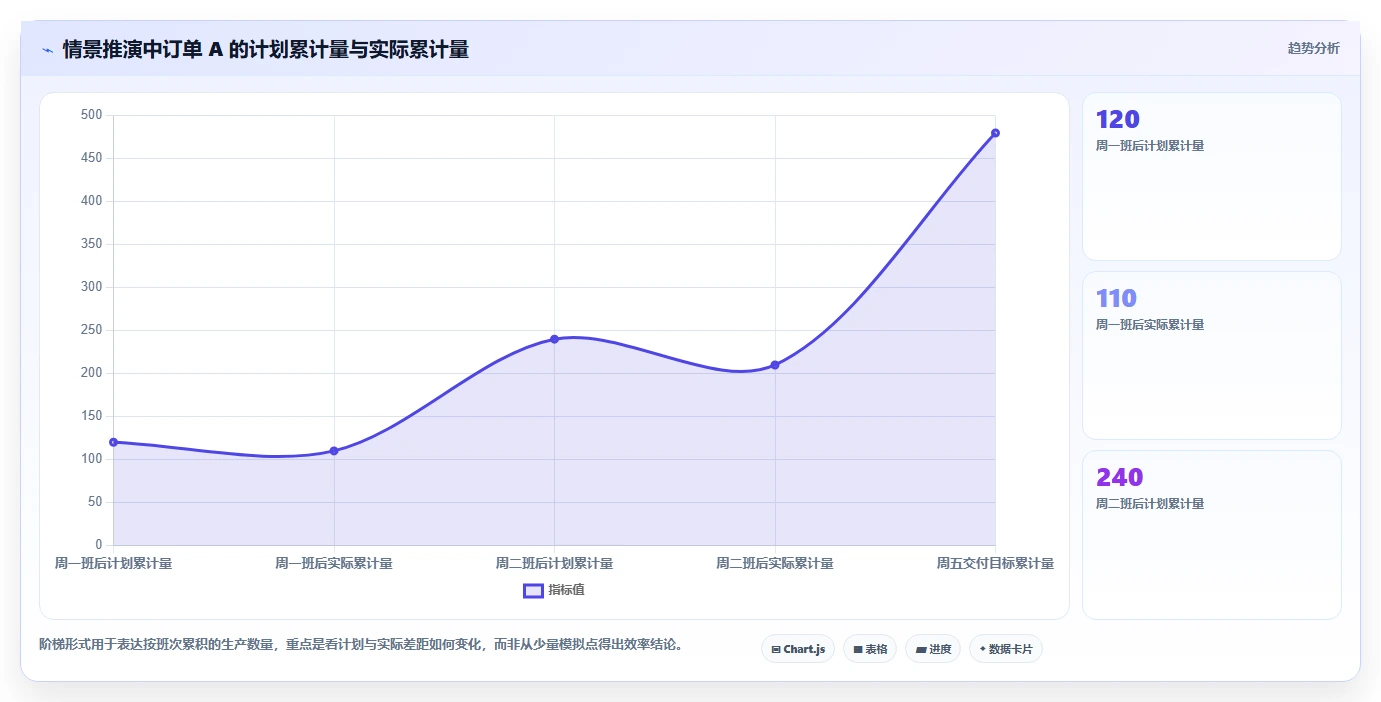The image size is (1381, 702).
Task: Click the lightning icon beside the title
Action: click(47, 50)
